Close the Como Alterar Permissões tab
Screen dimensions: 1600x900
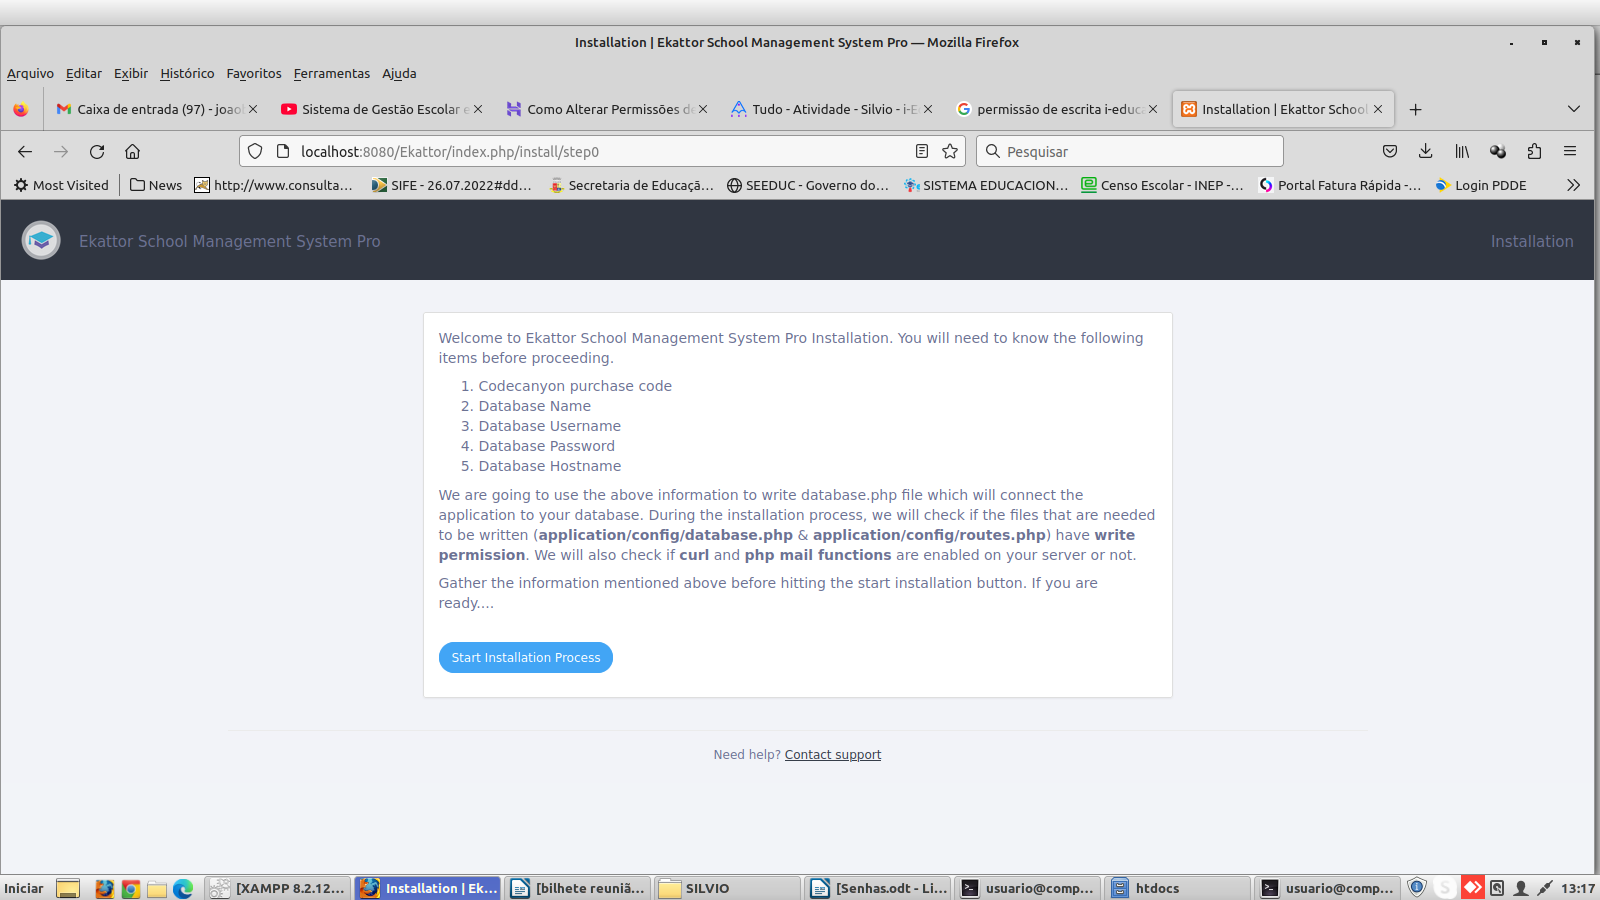click(703, 109)
